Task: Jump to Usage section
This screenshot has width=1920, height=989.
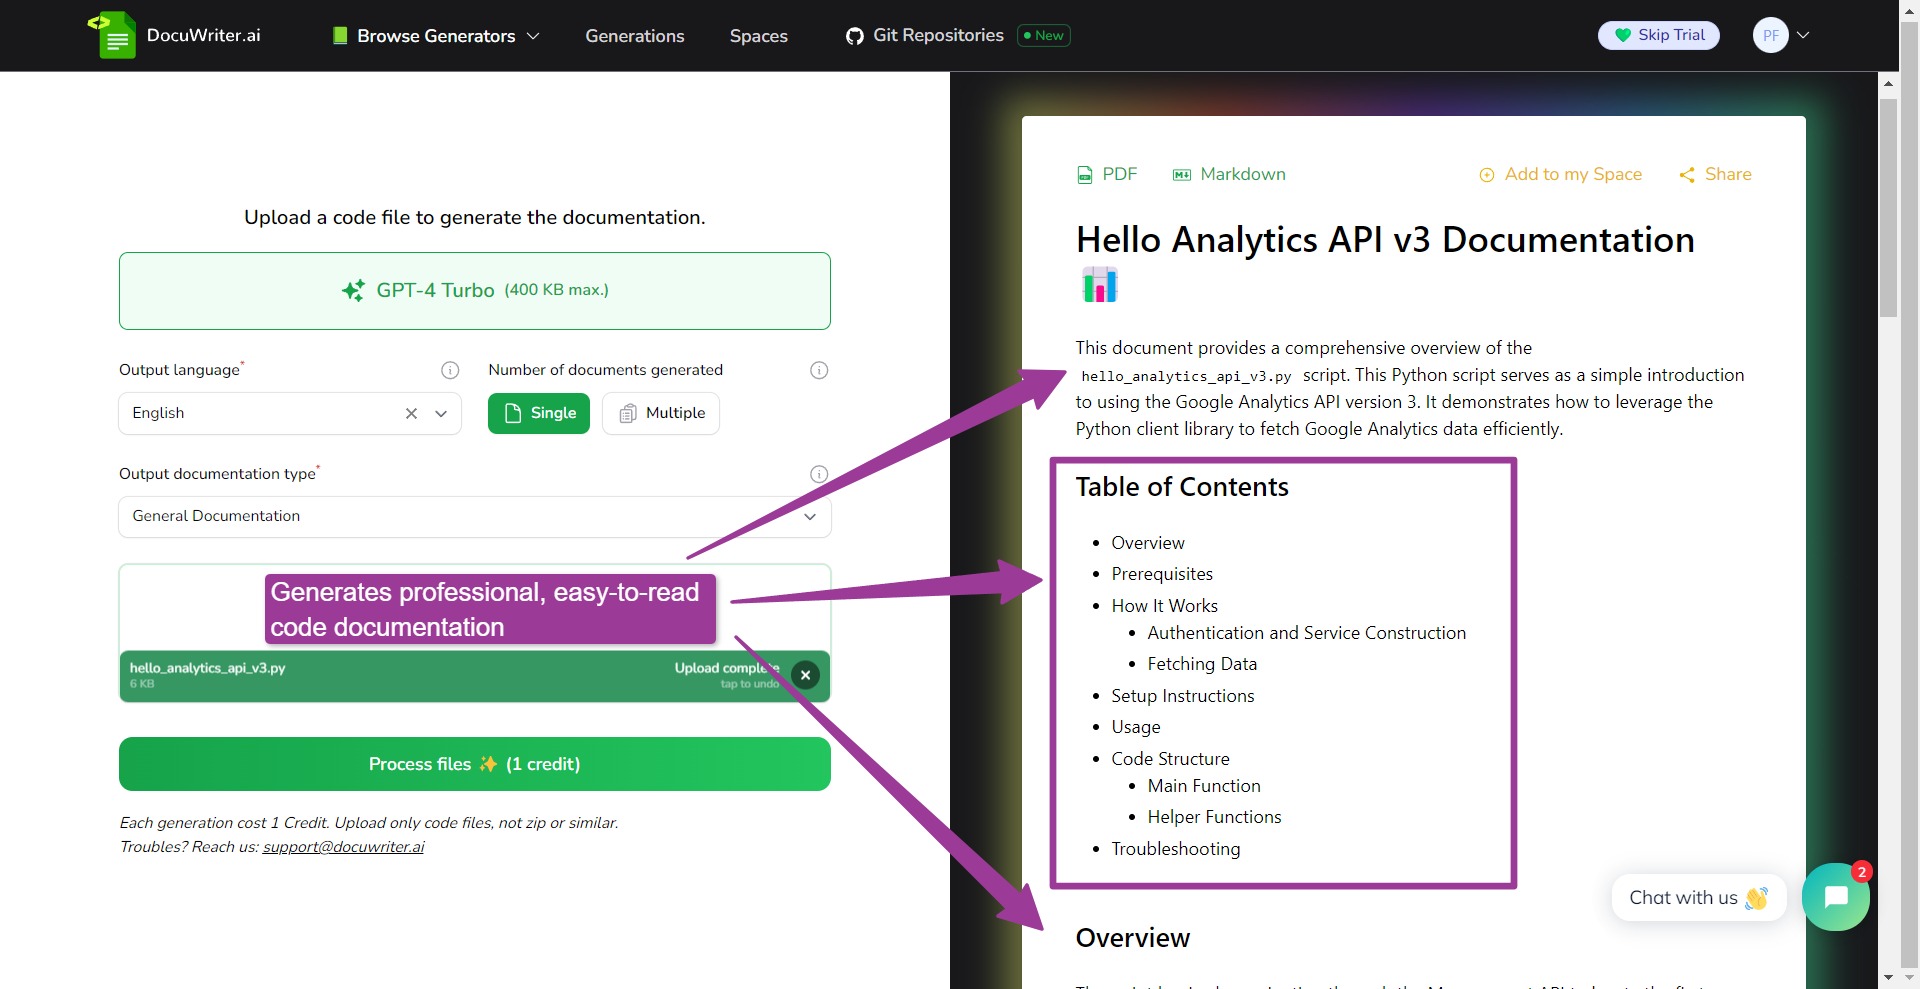Action: (x=1136, y=727)
